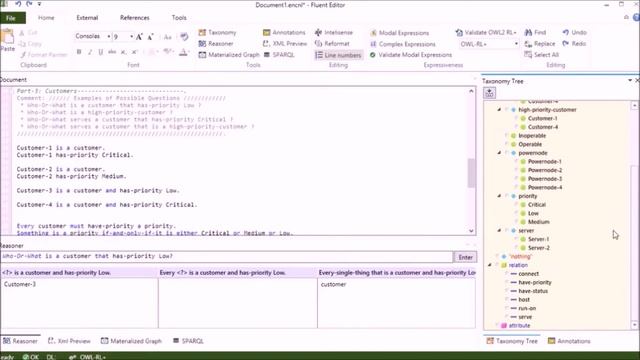This screenshot has height=360, width=640.
Task: Switch to bottom Annotations tab
Action: pyautogui.click(x=569, y=341)
